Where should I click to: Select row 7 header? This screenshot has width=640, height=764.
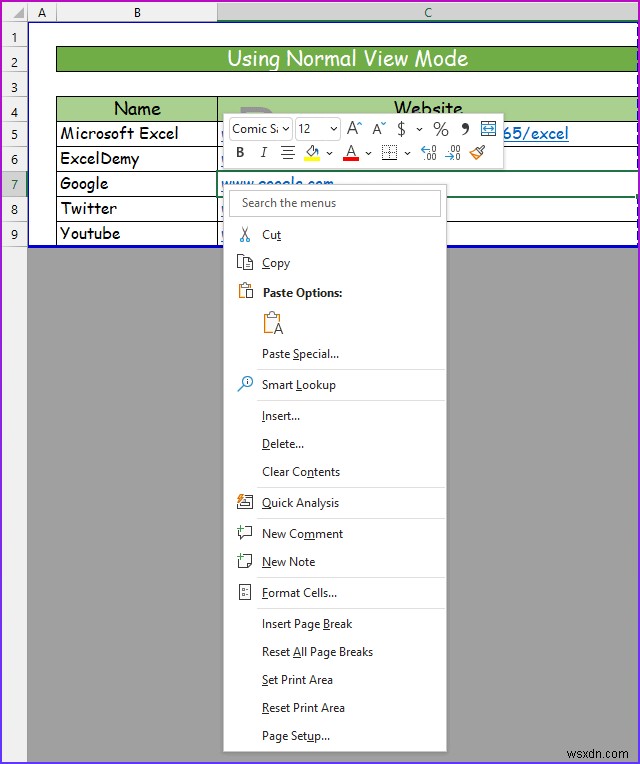coord(15,184)
